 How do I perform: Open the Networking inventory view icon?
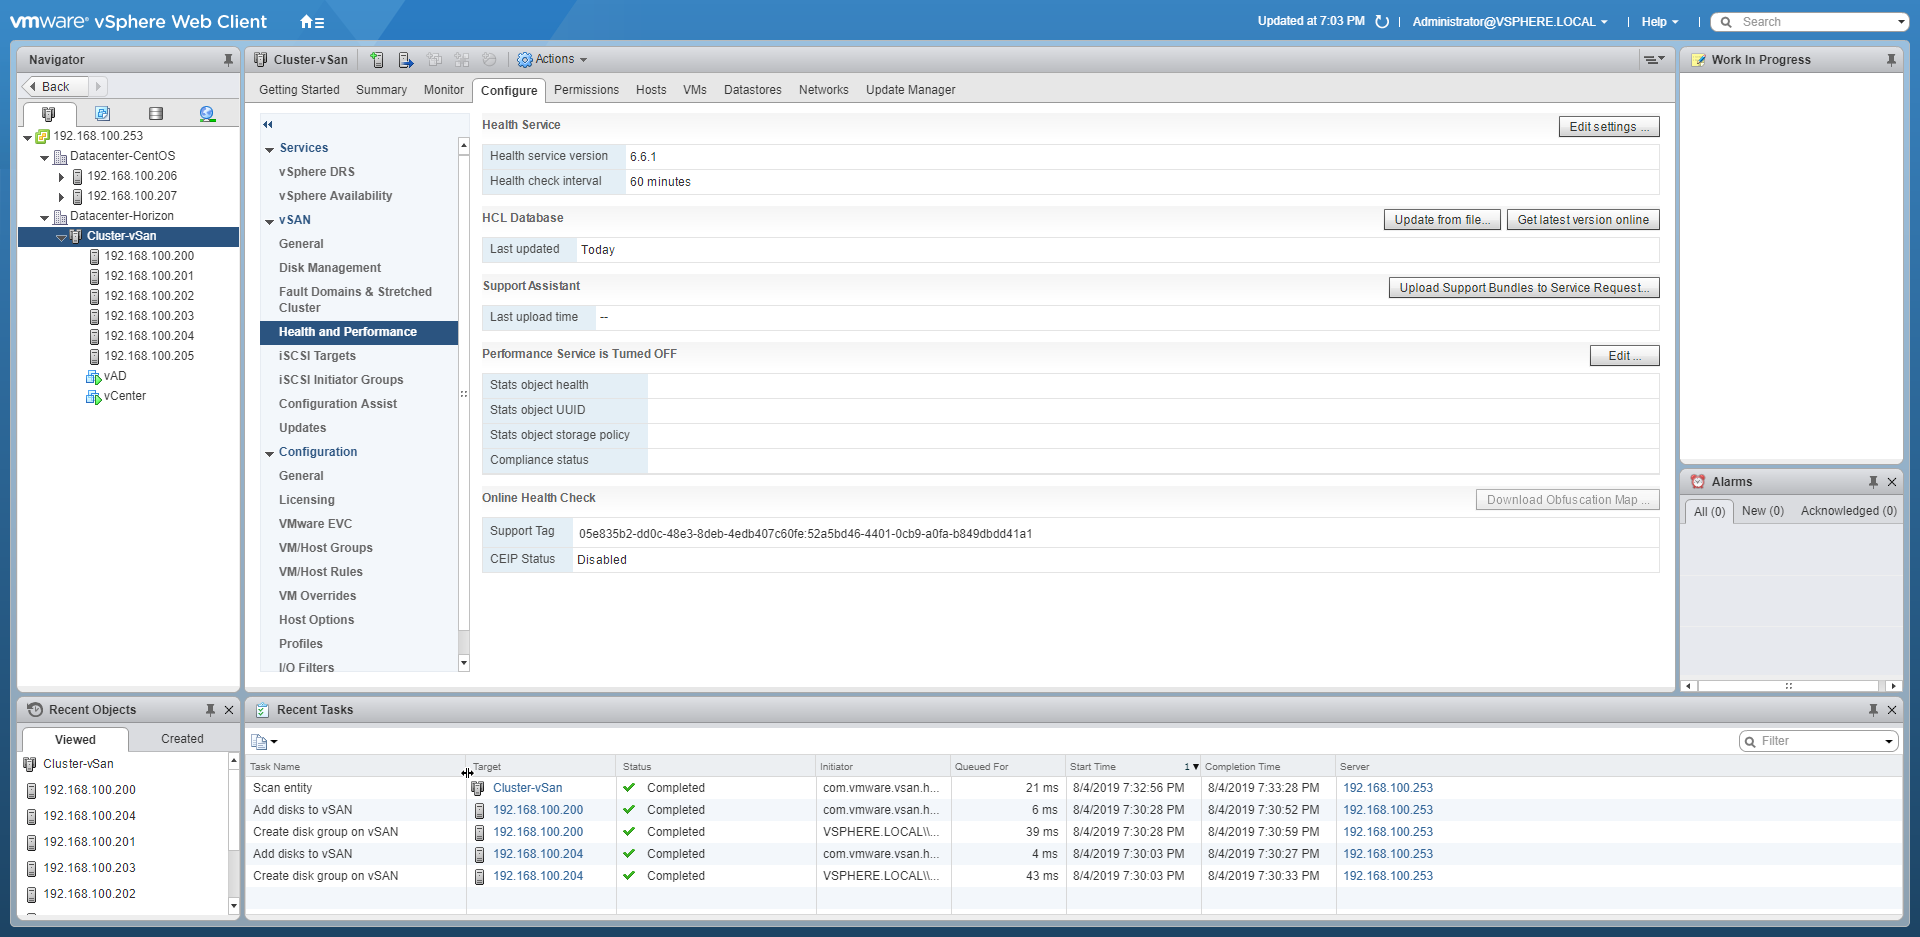207,114
